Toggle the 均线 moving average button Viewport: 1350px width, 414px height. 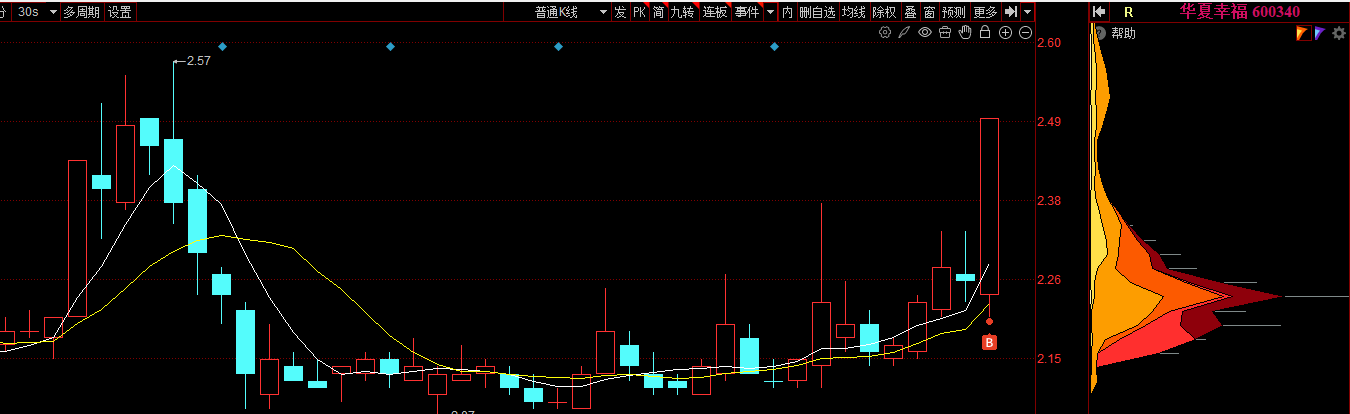point(853,12)
